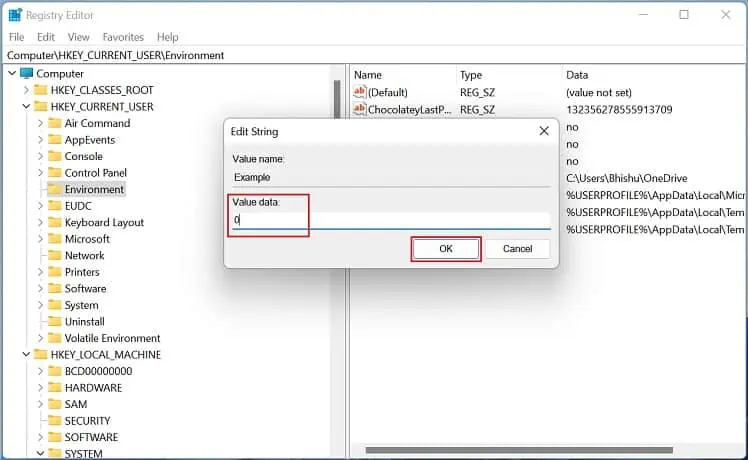Viewport: 748px width, 460px height.
Task: Click the tree pane vertical scrollbar thumb
Action: pyautogui.click(x=337, y=98)
